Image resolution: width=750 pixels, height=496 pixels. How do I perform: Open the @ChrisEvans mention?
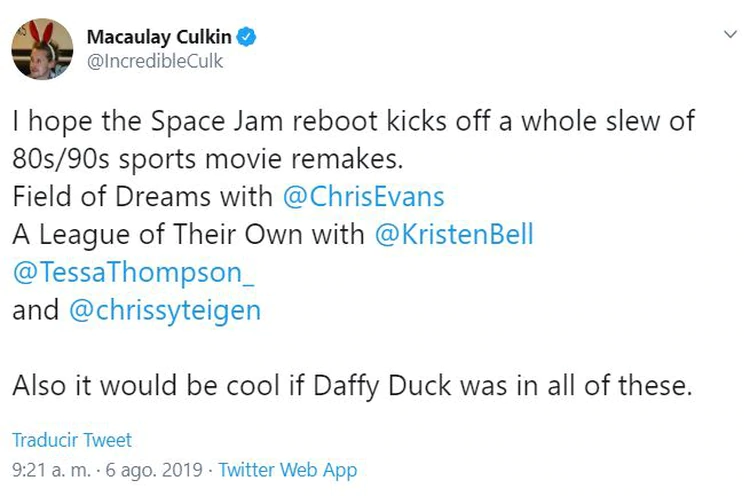(364, 197)
